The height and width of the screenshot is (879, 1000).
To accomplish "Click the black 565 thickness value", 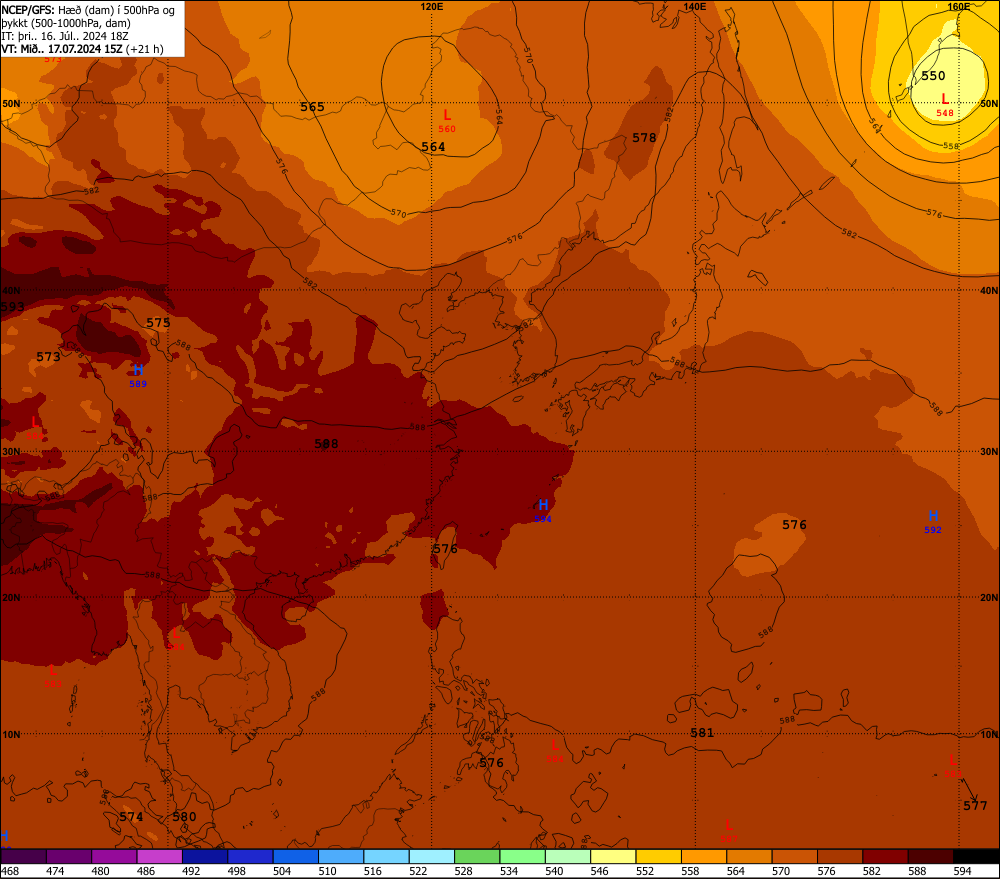I will click(312, 107).
